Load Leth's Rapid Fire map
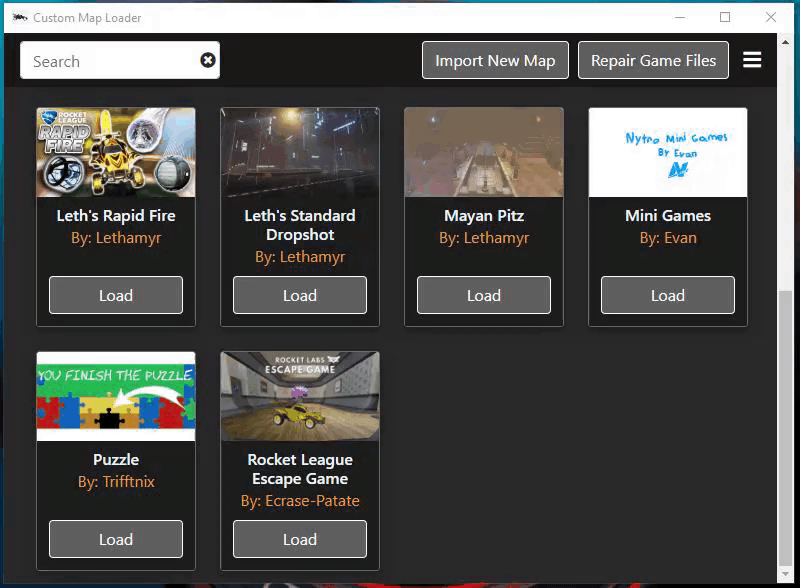 [x=115, y=295]
